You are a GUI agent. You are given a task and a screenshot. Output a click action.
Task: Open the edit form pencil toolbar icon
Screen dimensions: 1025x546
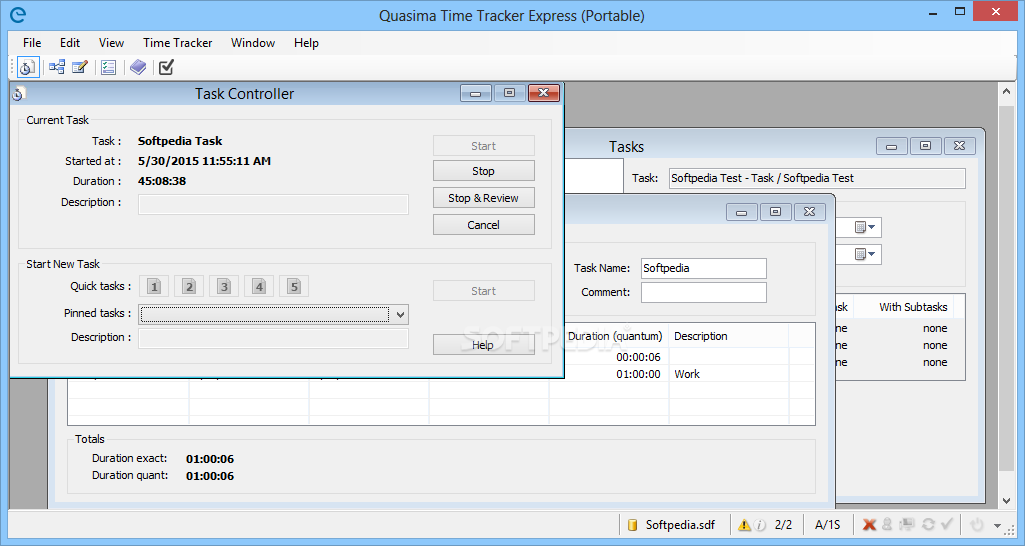tap(80, 67)
